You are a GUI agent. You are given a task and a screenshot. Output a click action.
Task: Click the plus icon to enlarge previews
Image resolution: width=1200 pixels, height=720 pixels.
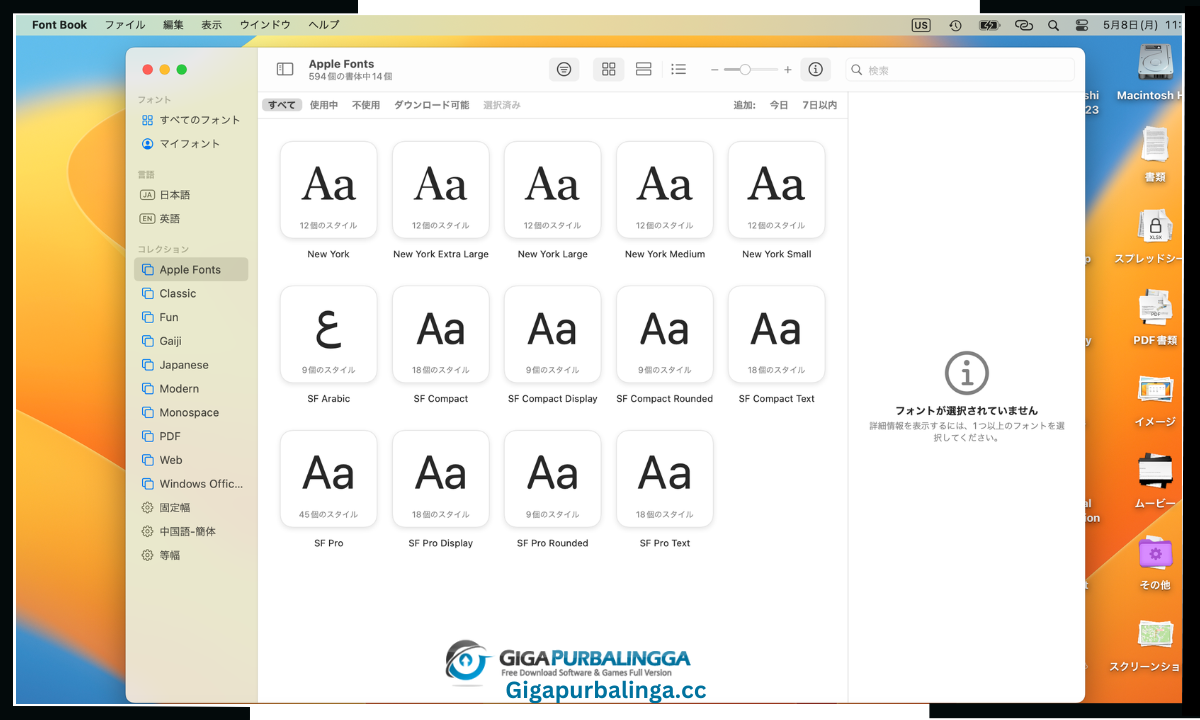788,70
